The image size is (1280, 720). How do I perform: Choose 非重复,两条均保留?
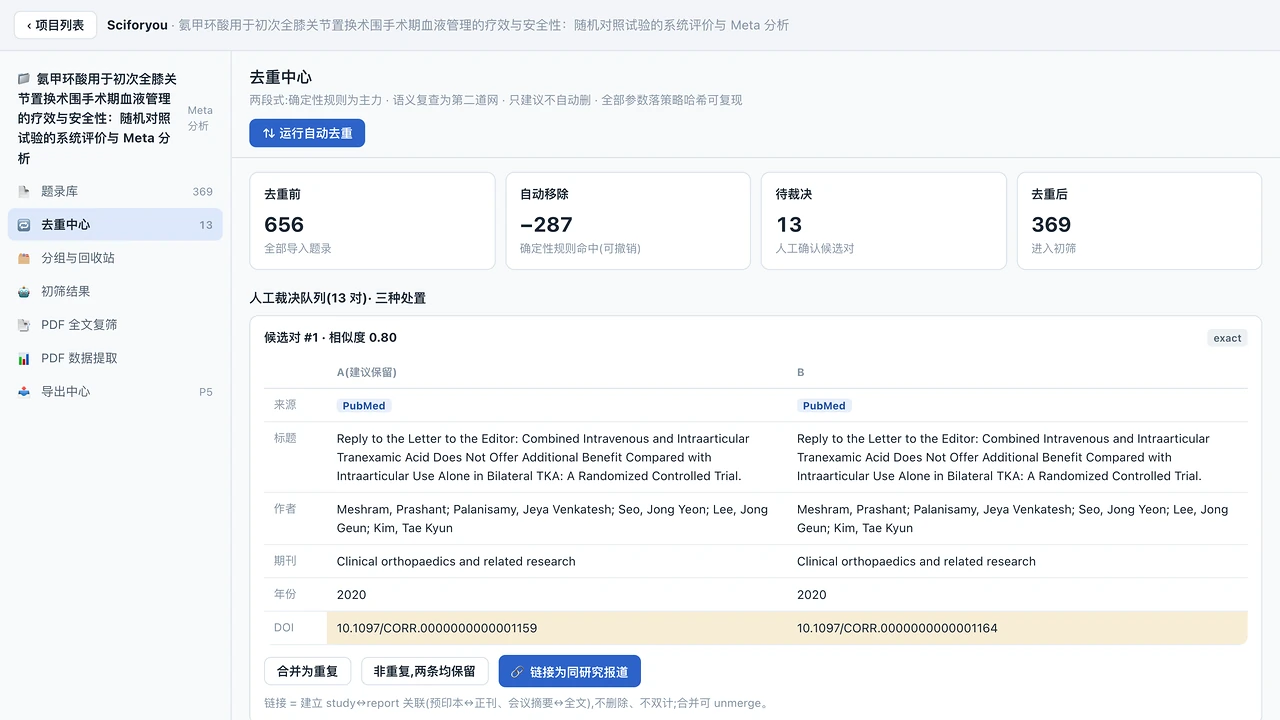pos(425,672)
